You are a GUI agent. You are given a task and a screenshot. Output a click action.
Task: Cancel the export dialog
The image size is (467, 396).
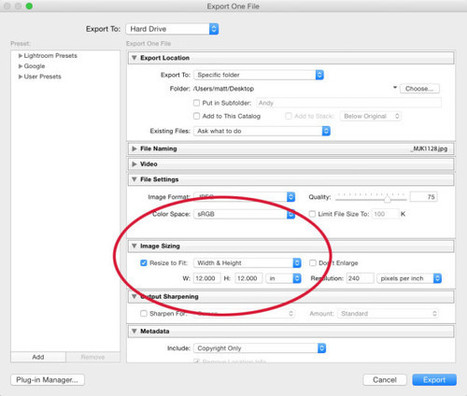(x=385, y=380)
